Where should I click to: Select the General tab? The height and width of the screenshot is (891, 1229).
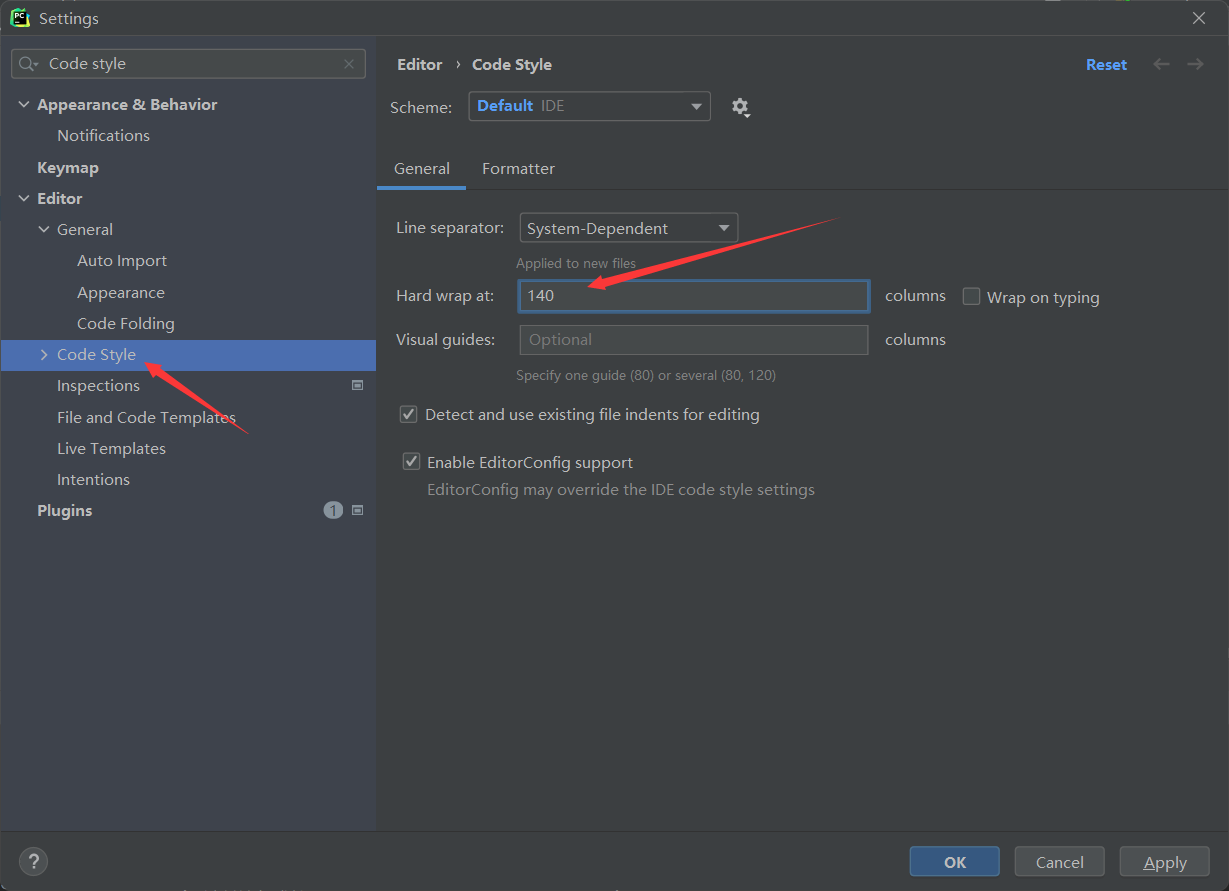[421, 168]
